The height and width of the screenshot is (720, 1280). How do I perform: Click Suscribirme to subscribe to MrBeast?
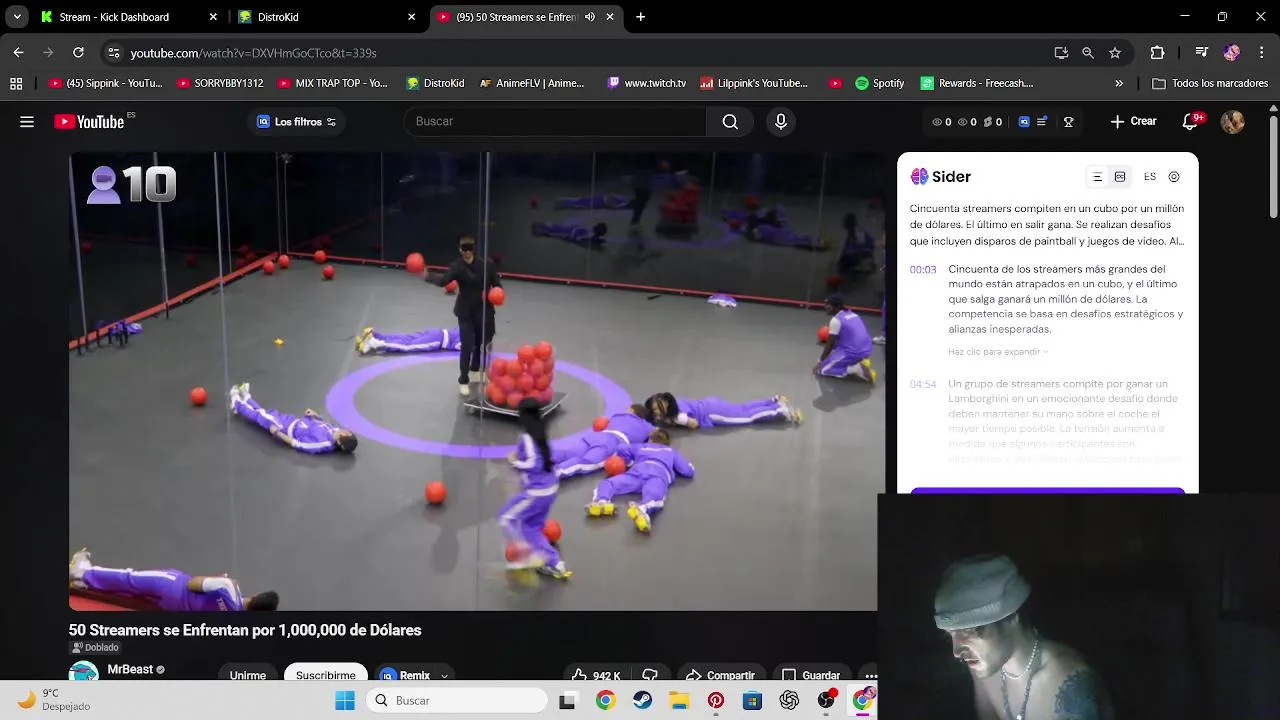click(x=326, y=675)
